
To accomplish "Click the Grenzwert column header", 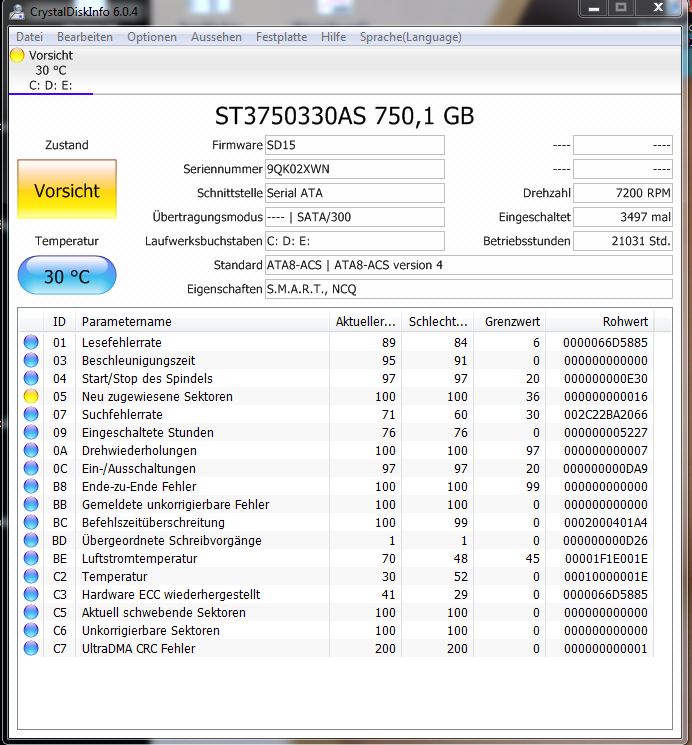I will click(510, 322).
